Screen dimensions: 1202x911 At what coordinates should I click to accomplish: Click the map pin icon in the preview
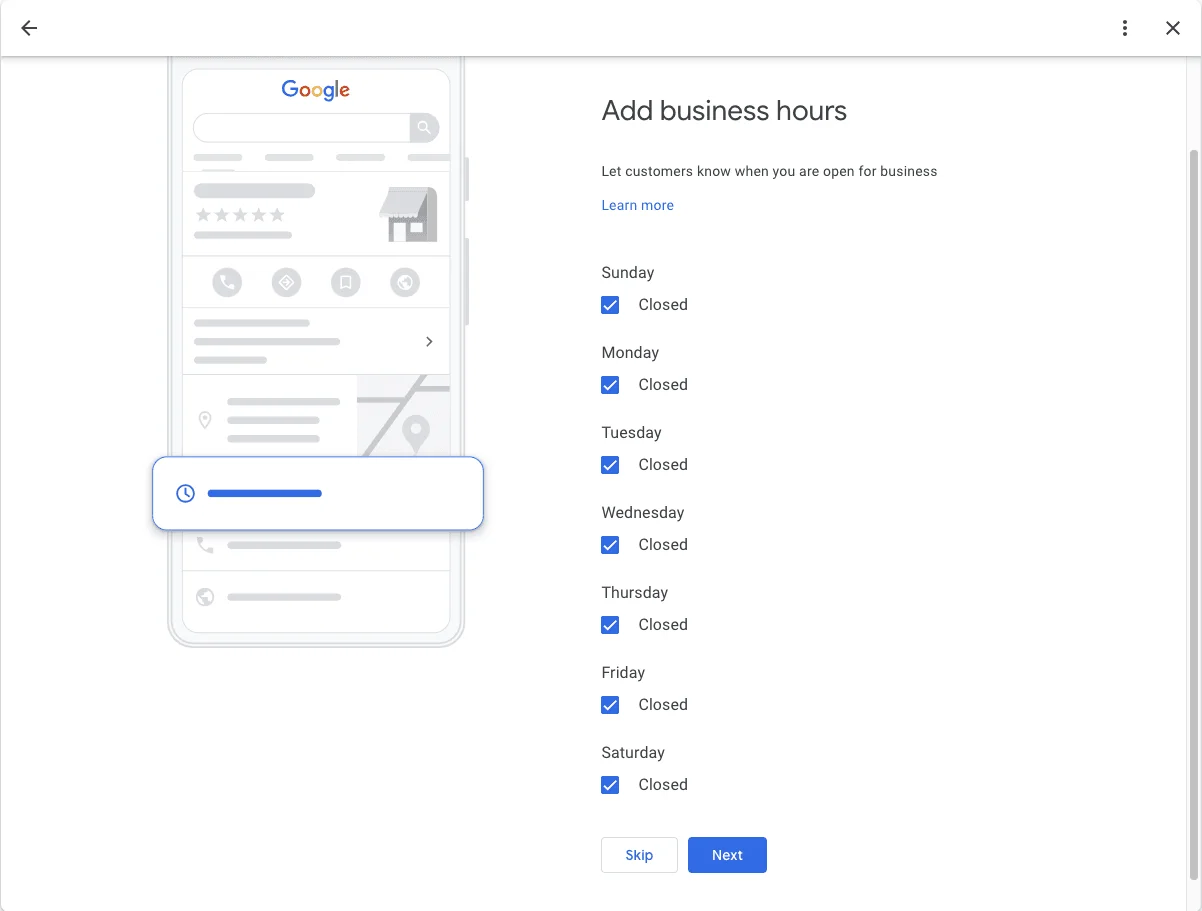tap(205, 420)
